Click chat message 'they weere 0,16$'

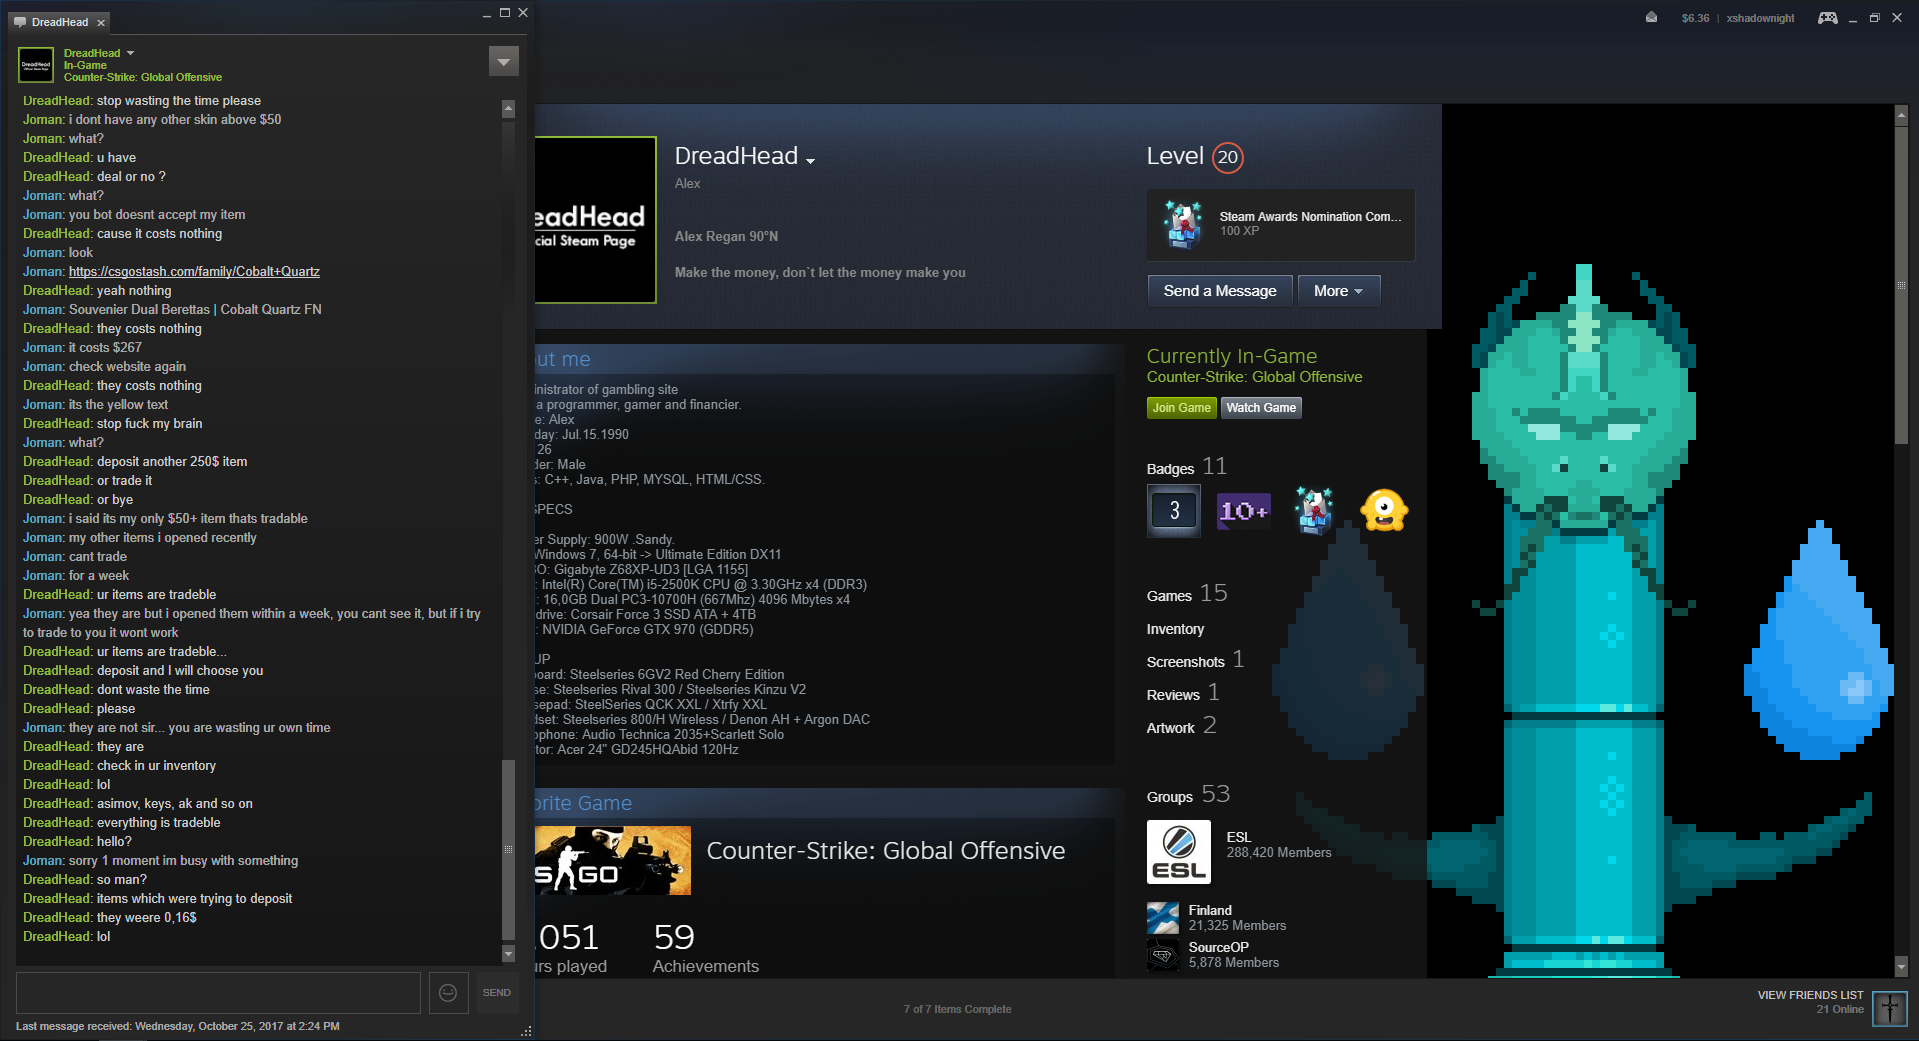click(x=147, y=917)
